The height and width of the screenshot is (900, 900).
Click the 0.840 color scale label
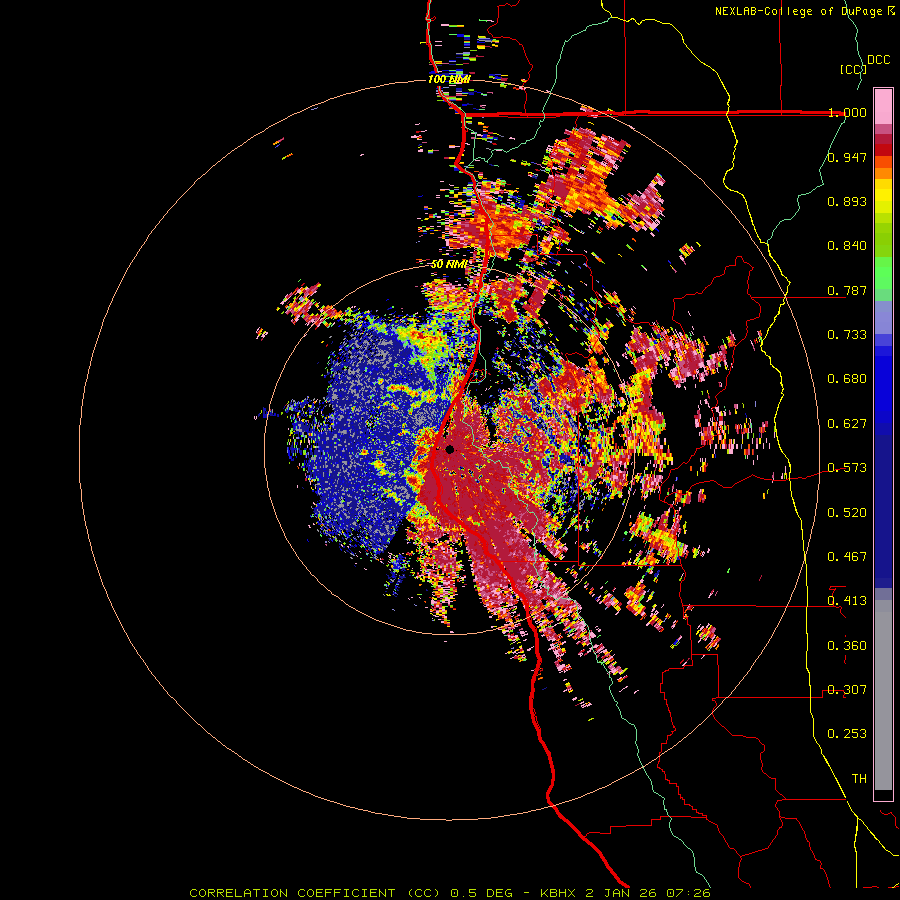coord(847,246)
